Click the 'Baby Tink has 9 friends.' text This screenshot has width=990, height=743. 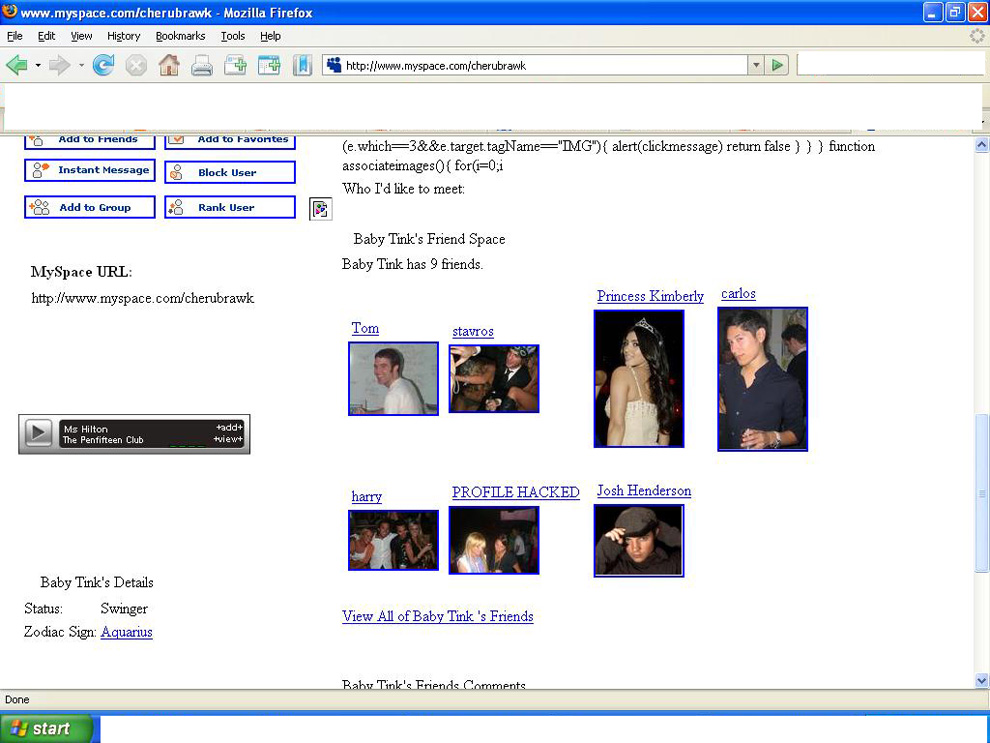pos(412,264)
